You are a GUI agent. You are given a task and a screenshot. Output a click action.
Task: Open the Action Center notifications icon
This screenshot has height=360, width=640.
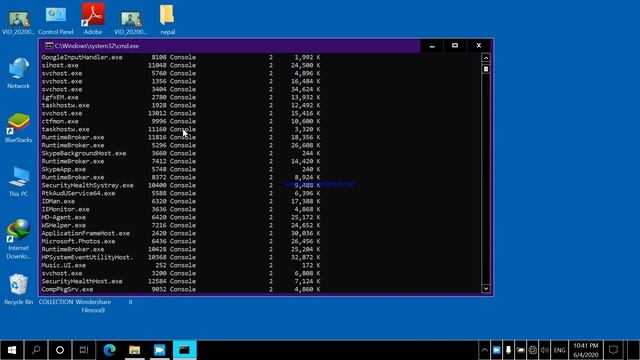pos(613,350)
